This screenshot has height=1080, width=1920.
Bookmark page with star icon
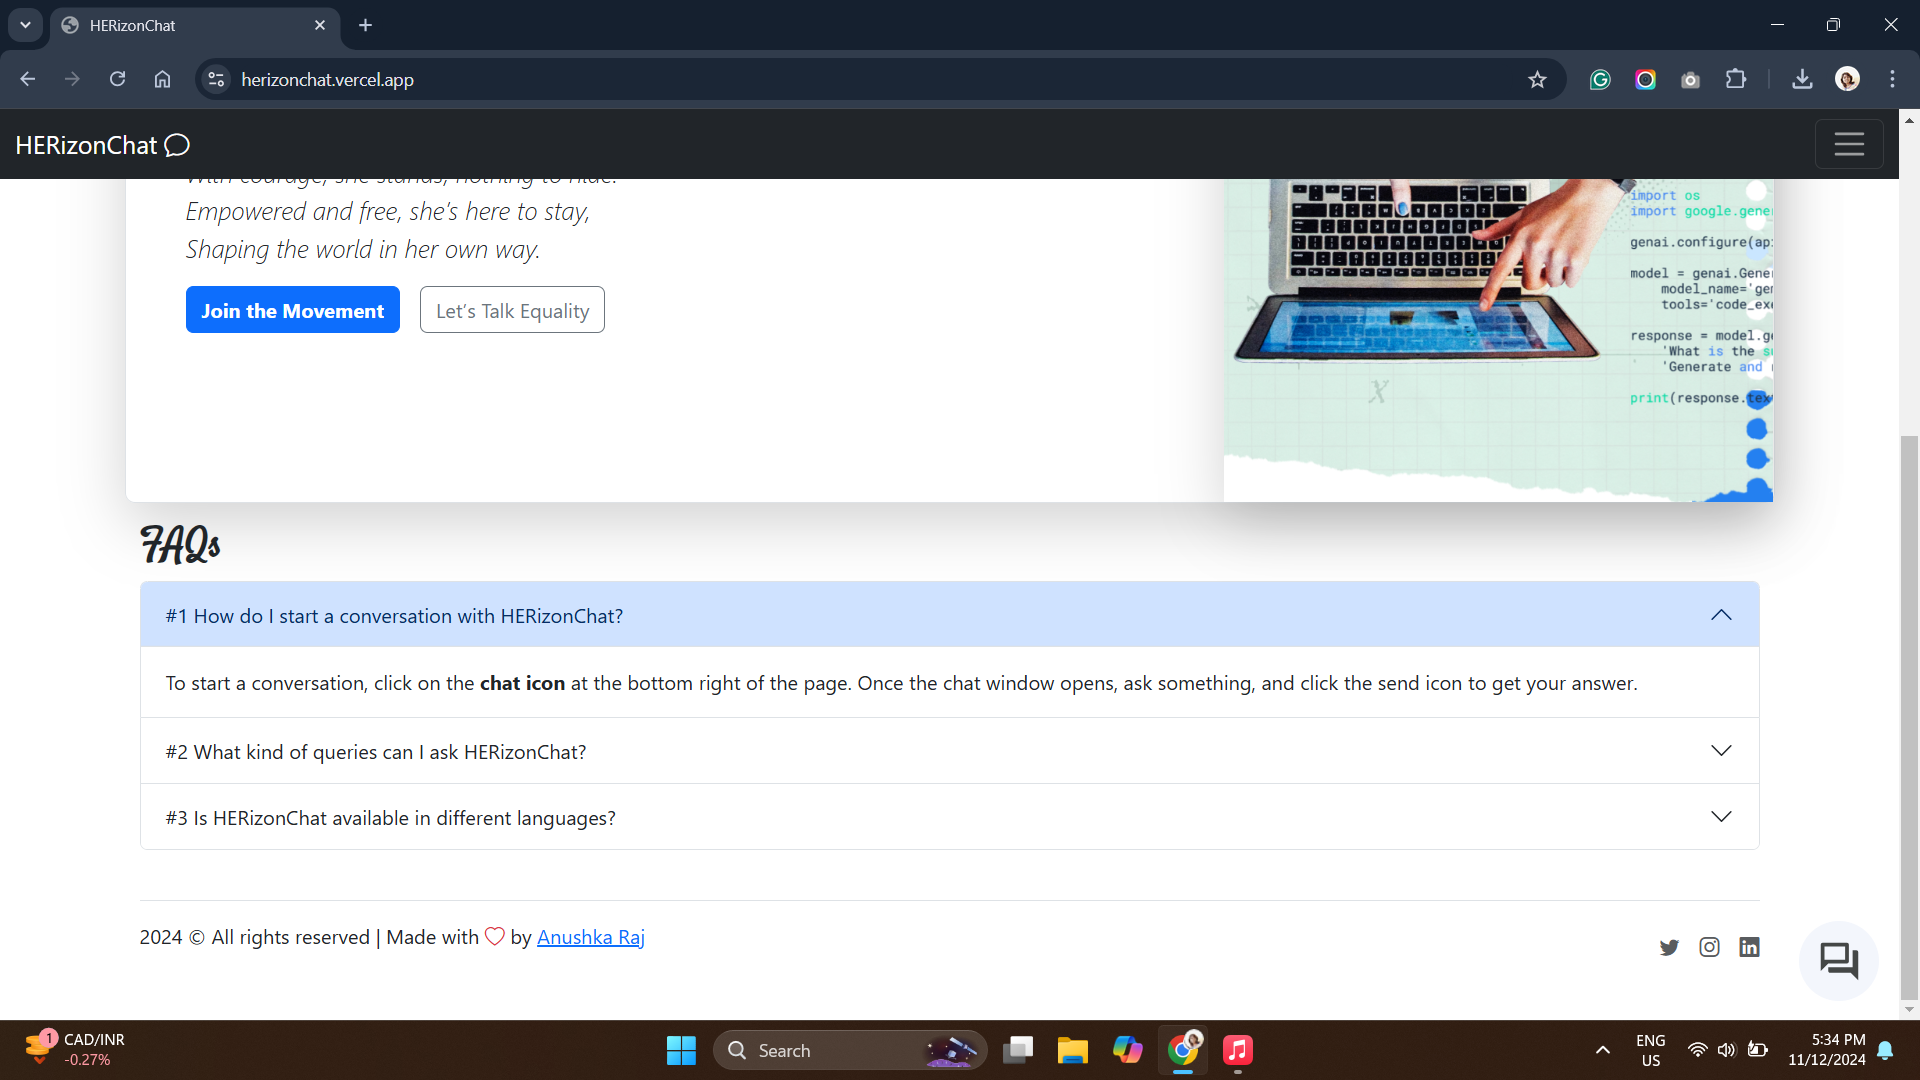[x=1537, y=80]
